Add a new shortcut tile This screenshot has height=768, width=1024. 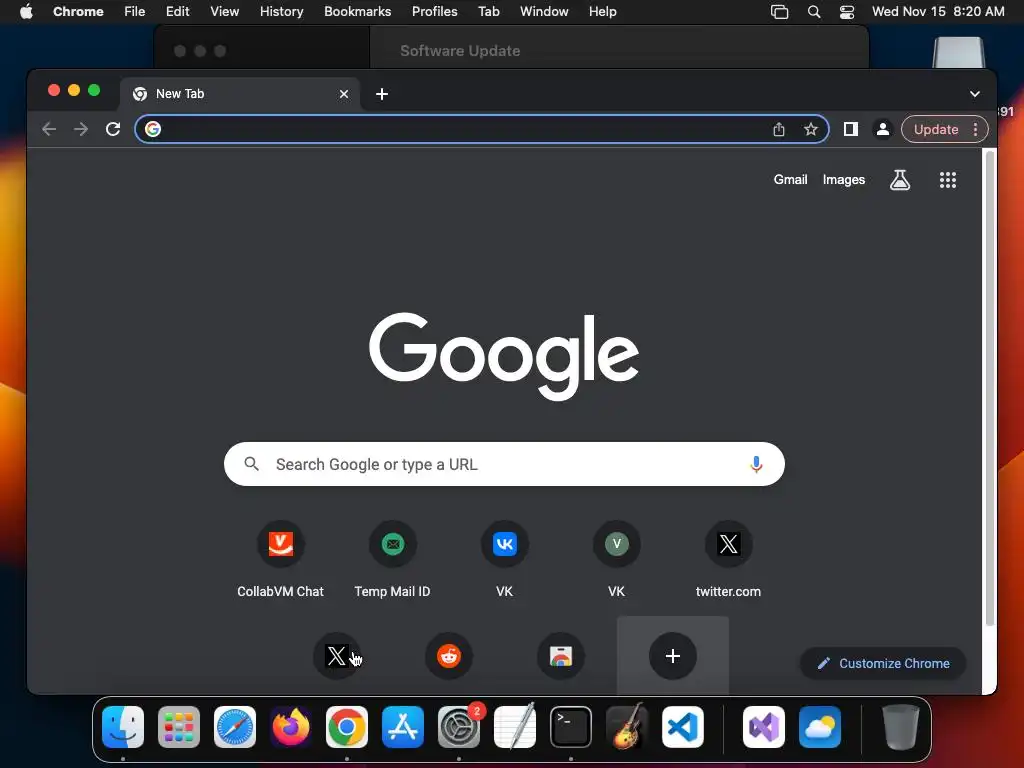click(673, 656)
